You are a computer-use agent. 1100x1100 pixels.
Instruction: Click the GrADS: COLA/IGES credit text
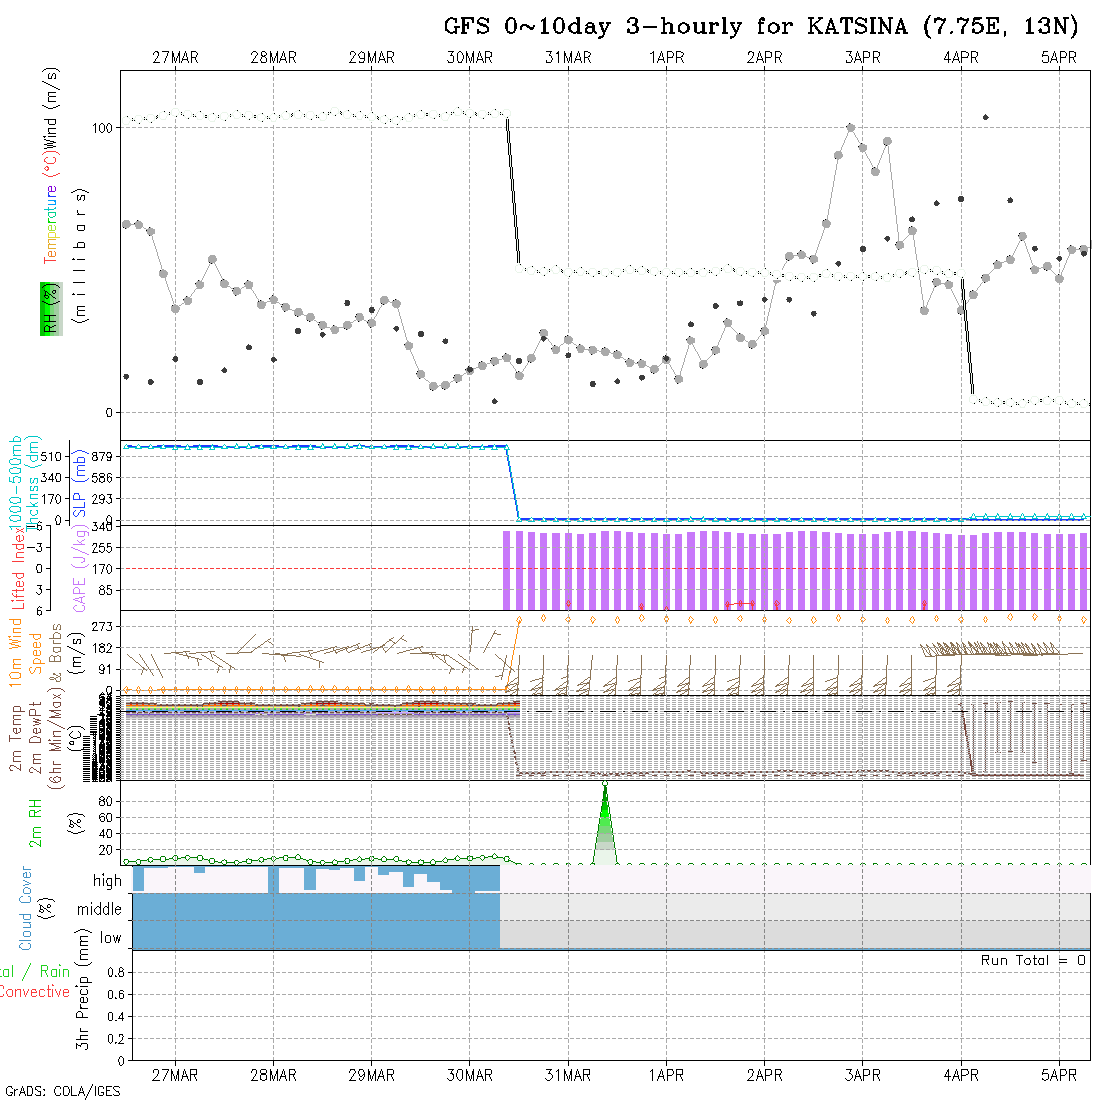(62, 1091)
